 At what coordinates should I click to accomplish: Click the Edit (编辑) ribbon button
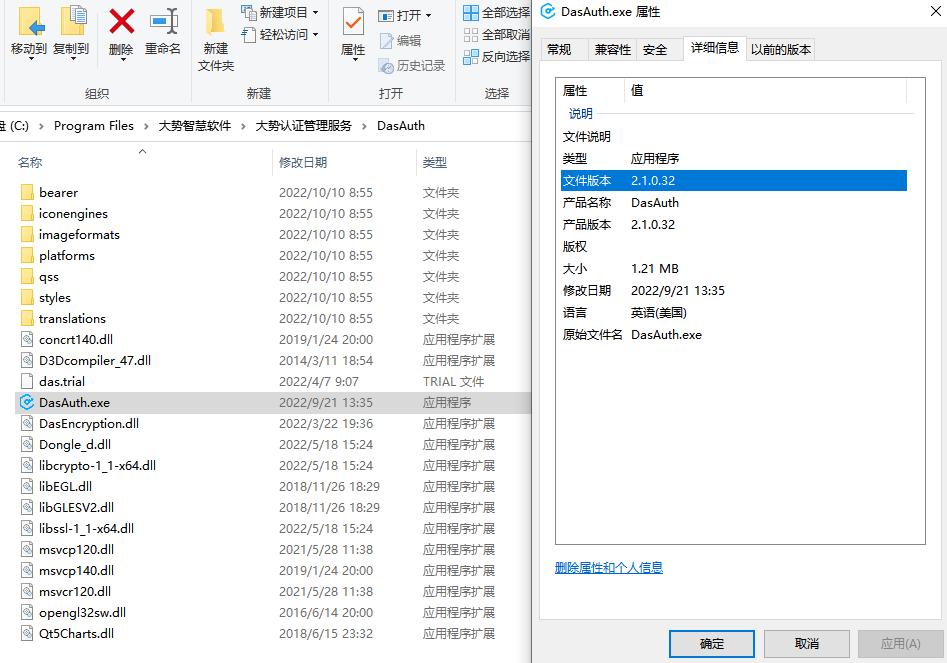(x=400, y=40)
